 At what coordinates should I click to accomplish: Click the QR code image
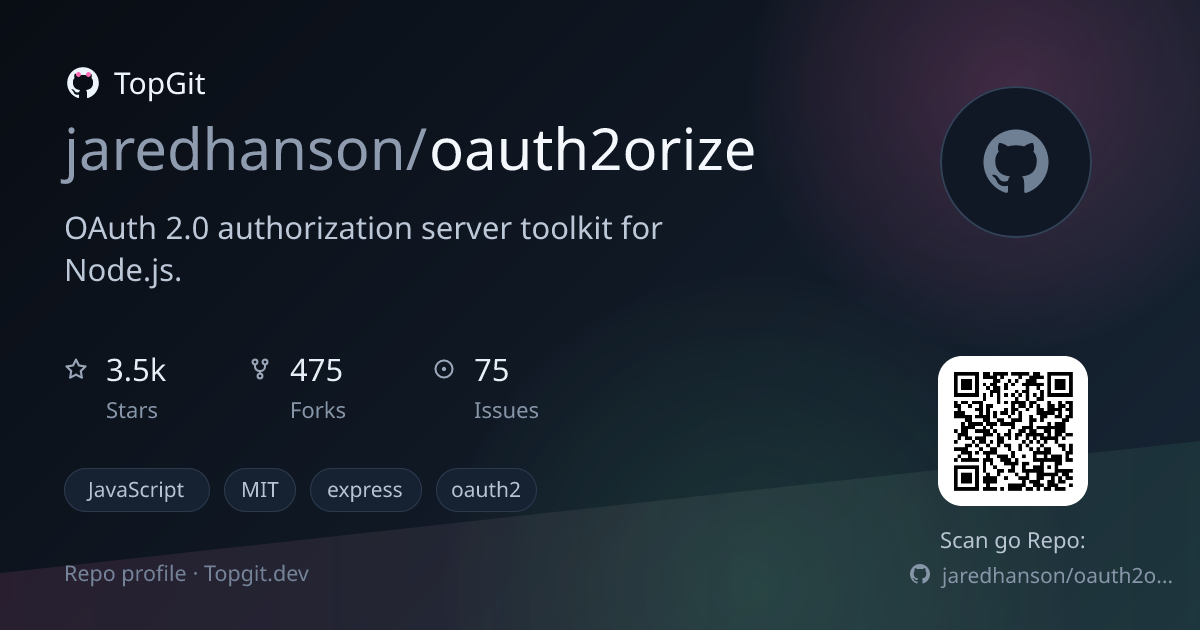1013,431
